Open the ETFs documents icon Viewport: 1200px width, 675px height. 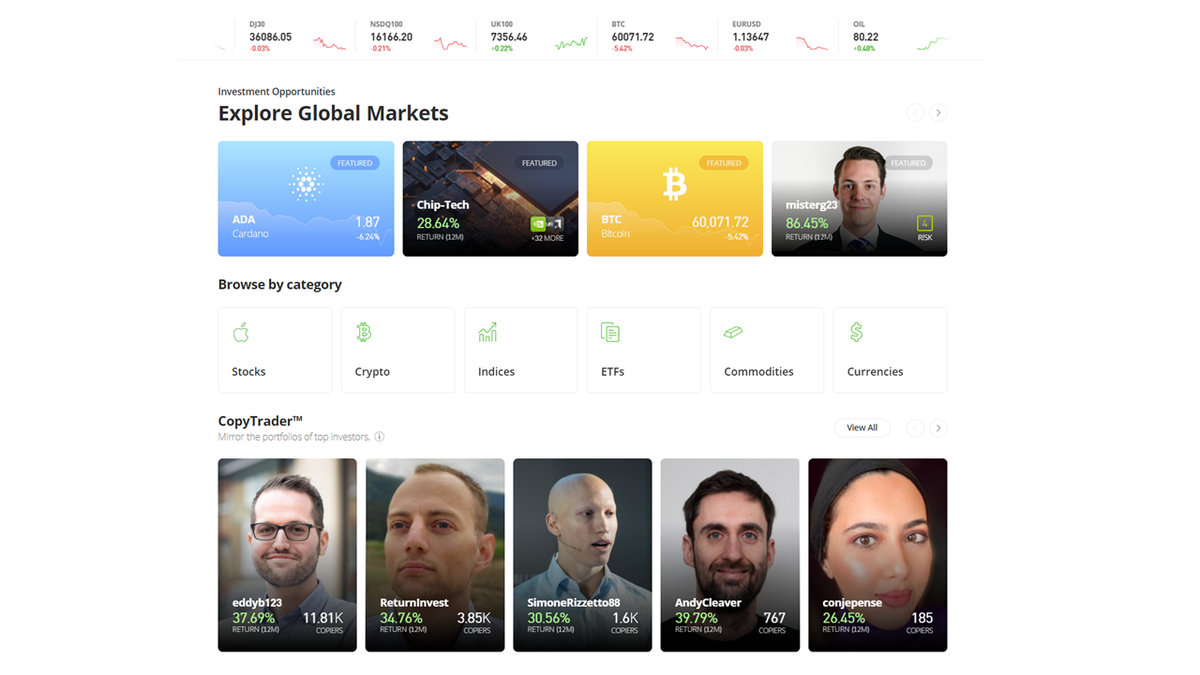[610, 331]
